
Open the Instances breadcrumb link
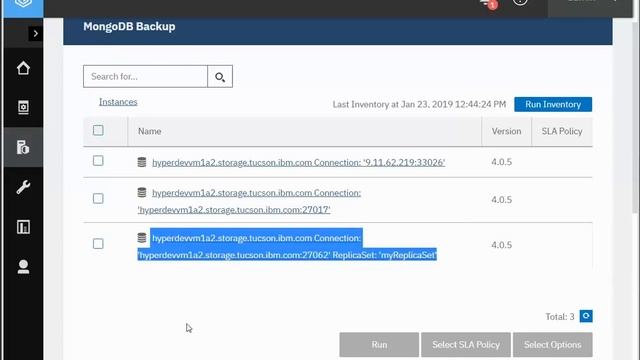click(118, 102)
